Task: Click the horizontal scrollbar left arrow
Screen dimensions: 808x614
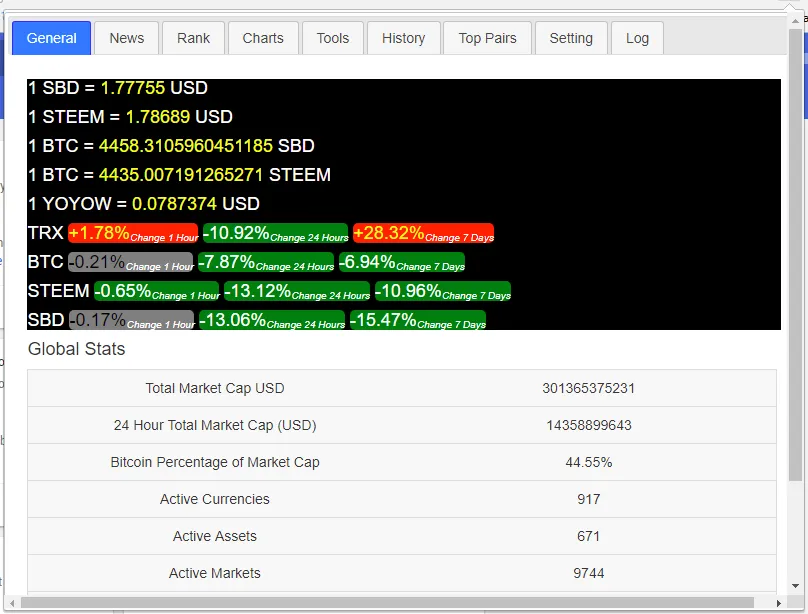Action: coord(12,603)
